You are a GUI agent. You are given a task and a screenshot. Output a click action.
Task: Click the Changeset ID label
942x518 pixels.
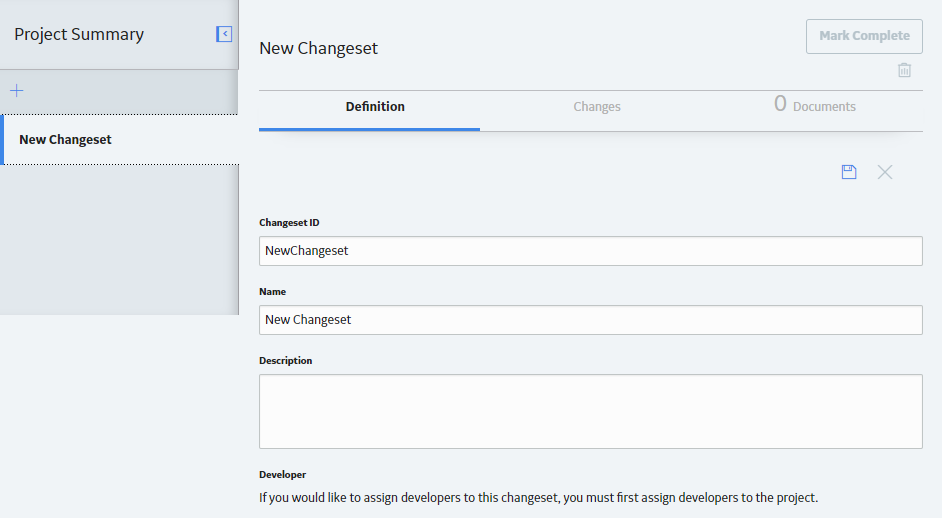pyautogui.click(x=289, y=222)
